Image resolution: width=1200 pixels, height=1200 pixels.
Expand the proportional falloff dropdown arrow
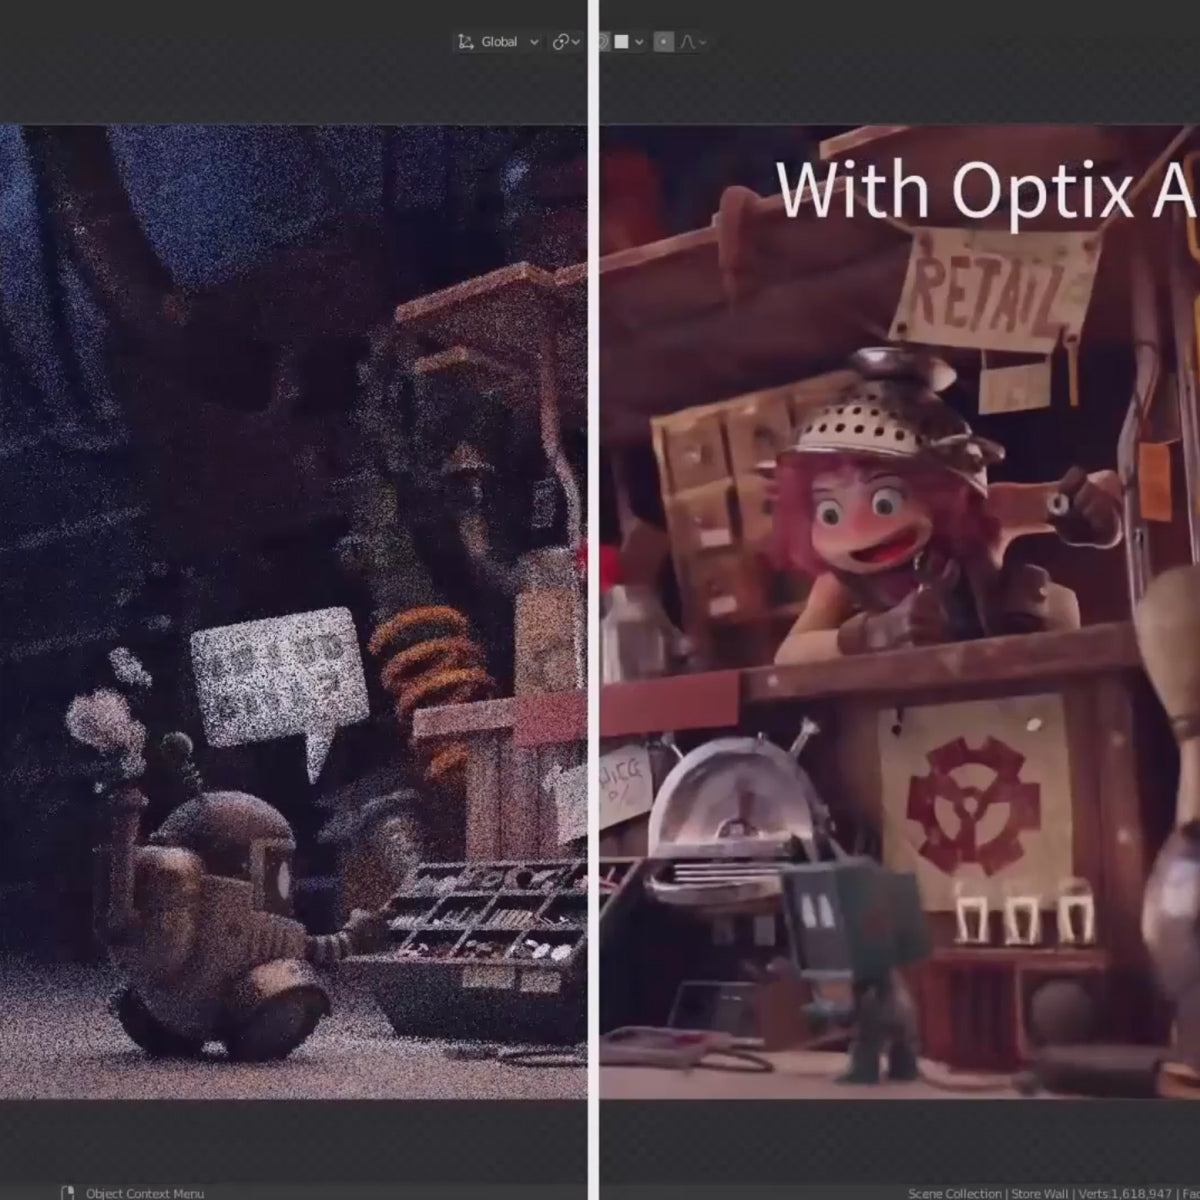tap(703, 42)
